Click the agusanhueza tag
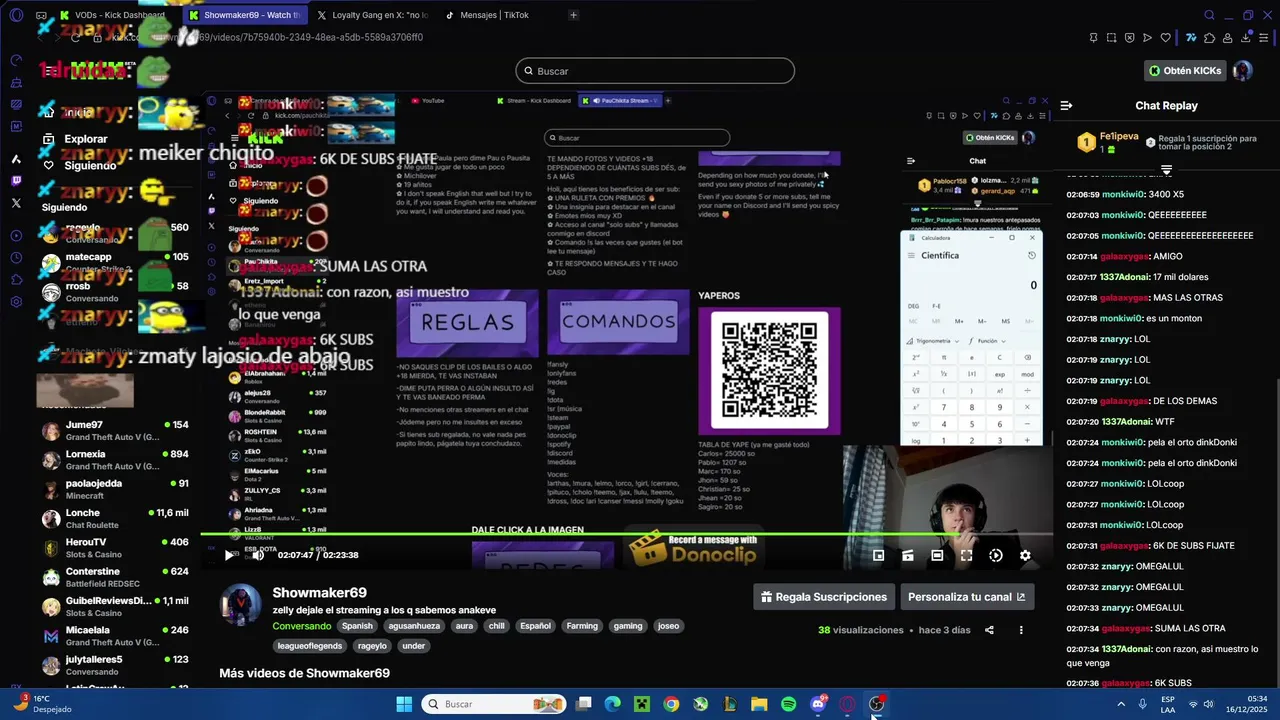 pyautogui.click(x=414, y=626)
